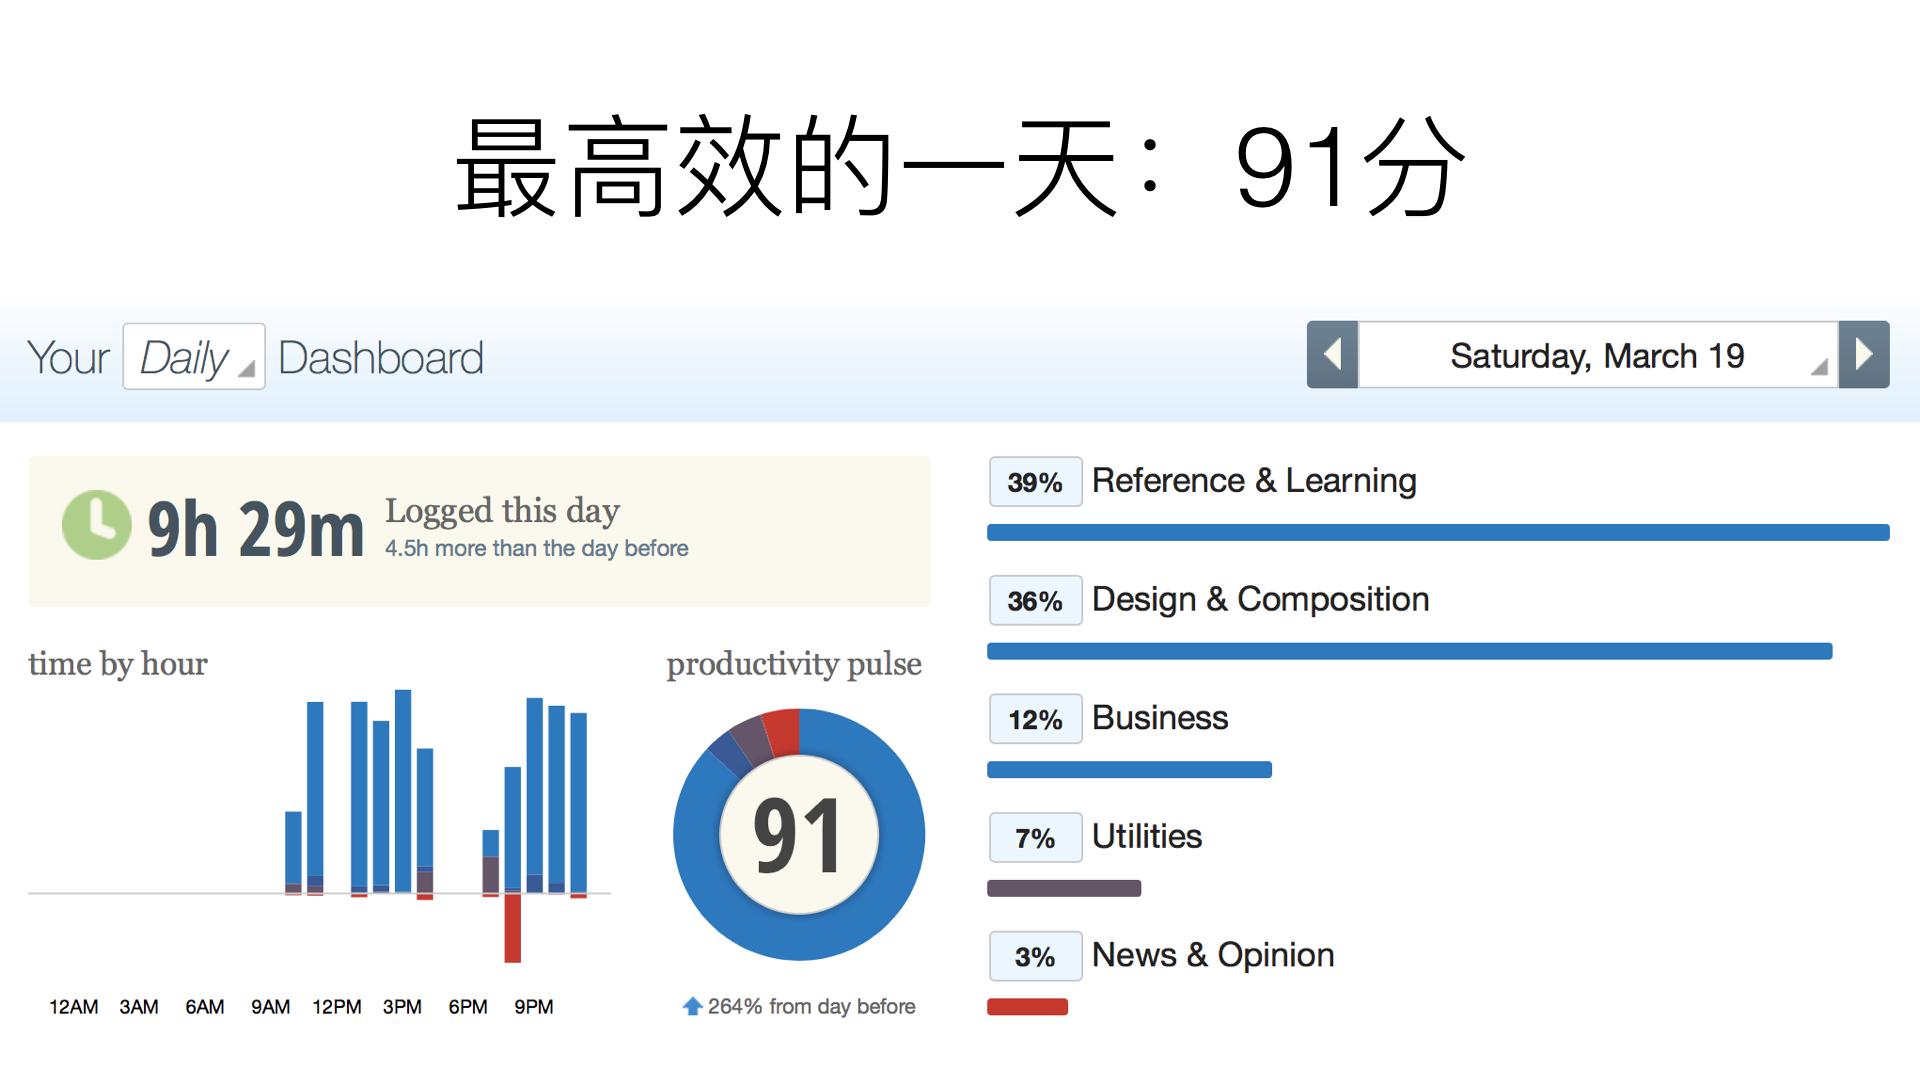Click the 9h 29m logged time summary

coord(256,528)
